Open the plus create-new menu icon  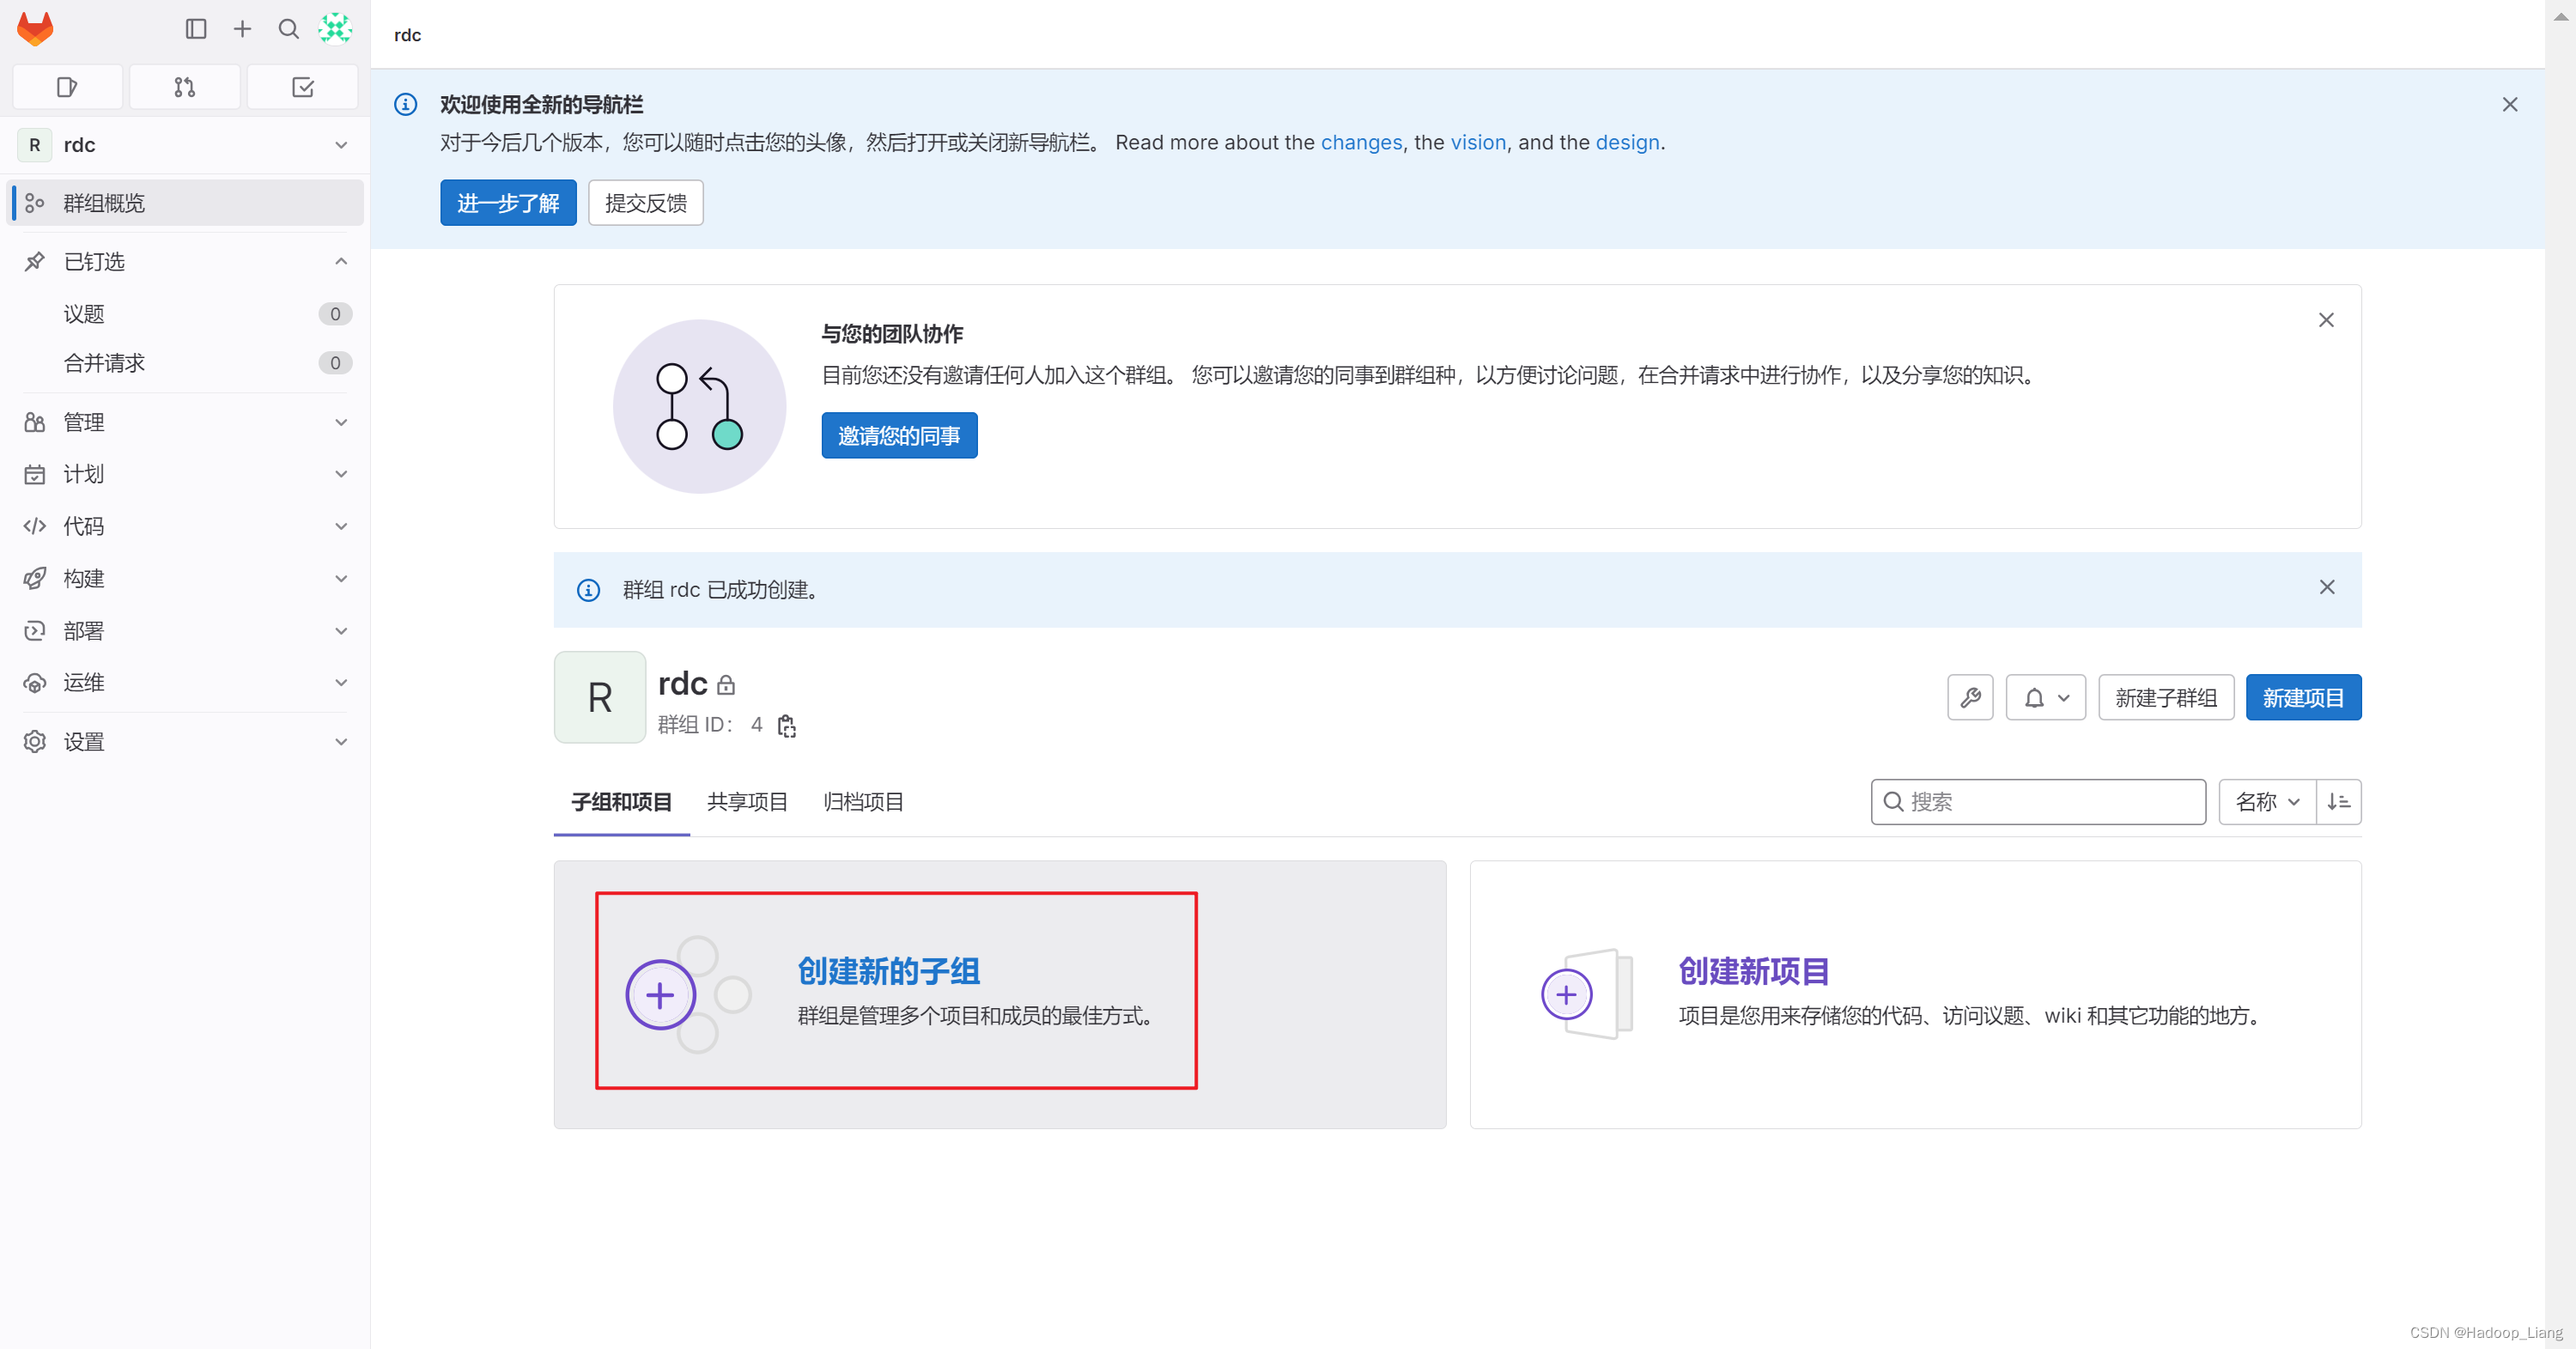[x=242, y=29]
